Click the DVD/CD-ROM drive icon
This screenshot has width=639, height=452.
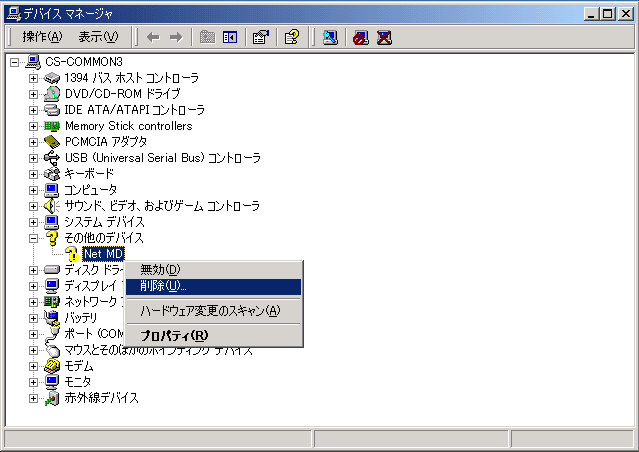point(52,94)
